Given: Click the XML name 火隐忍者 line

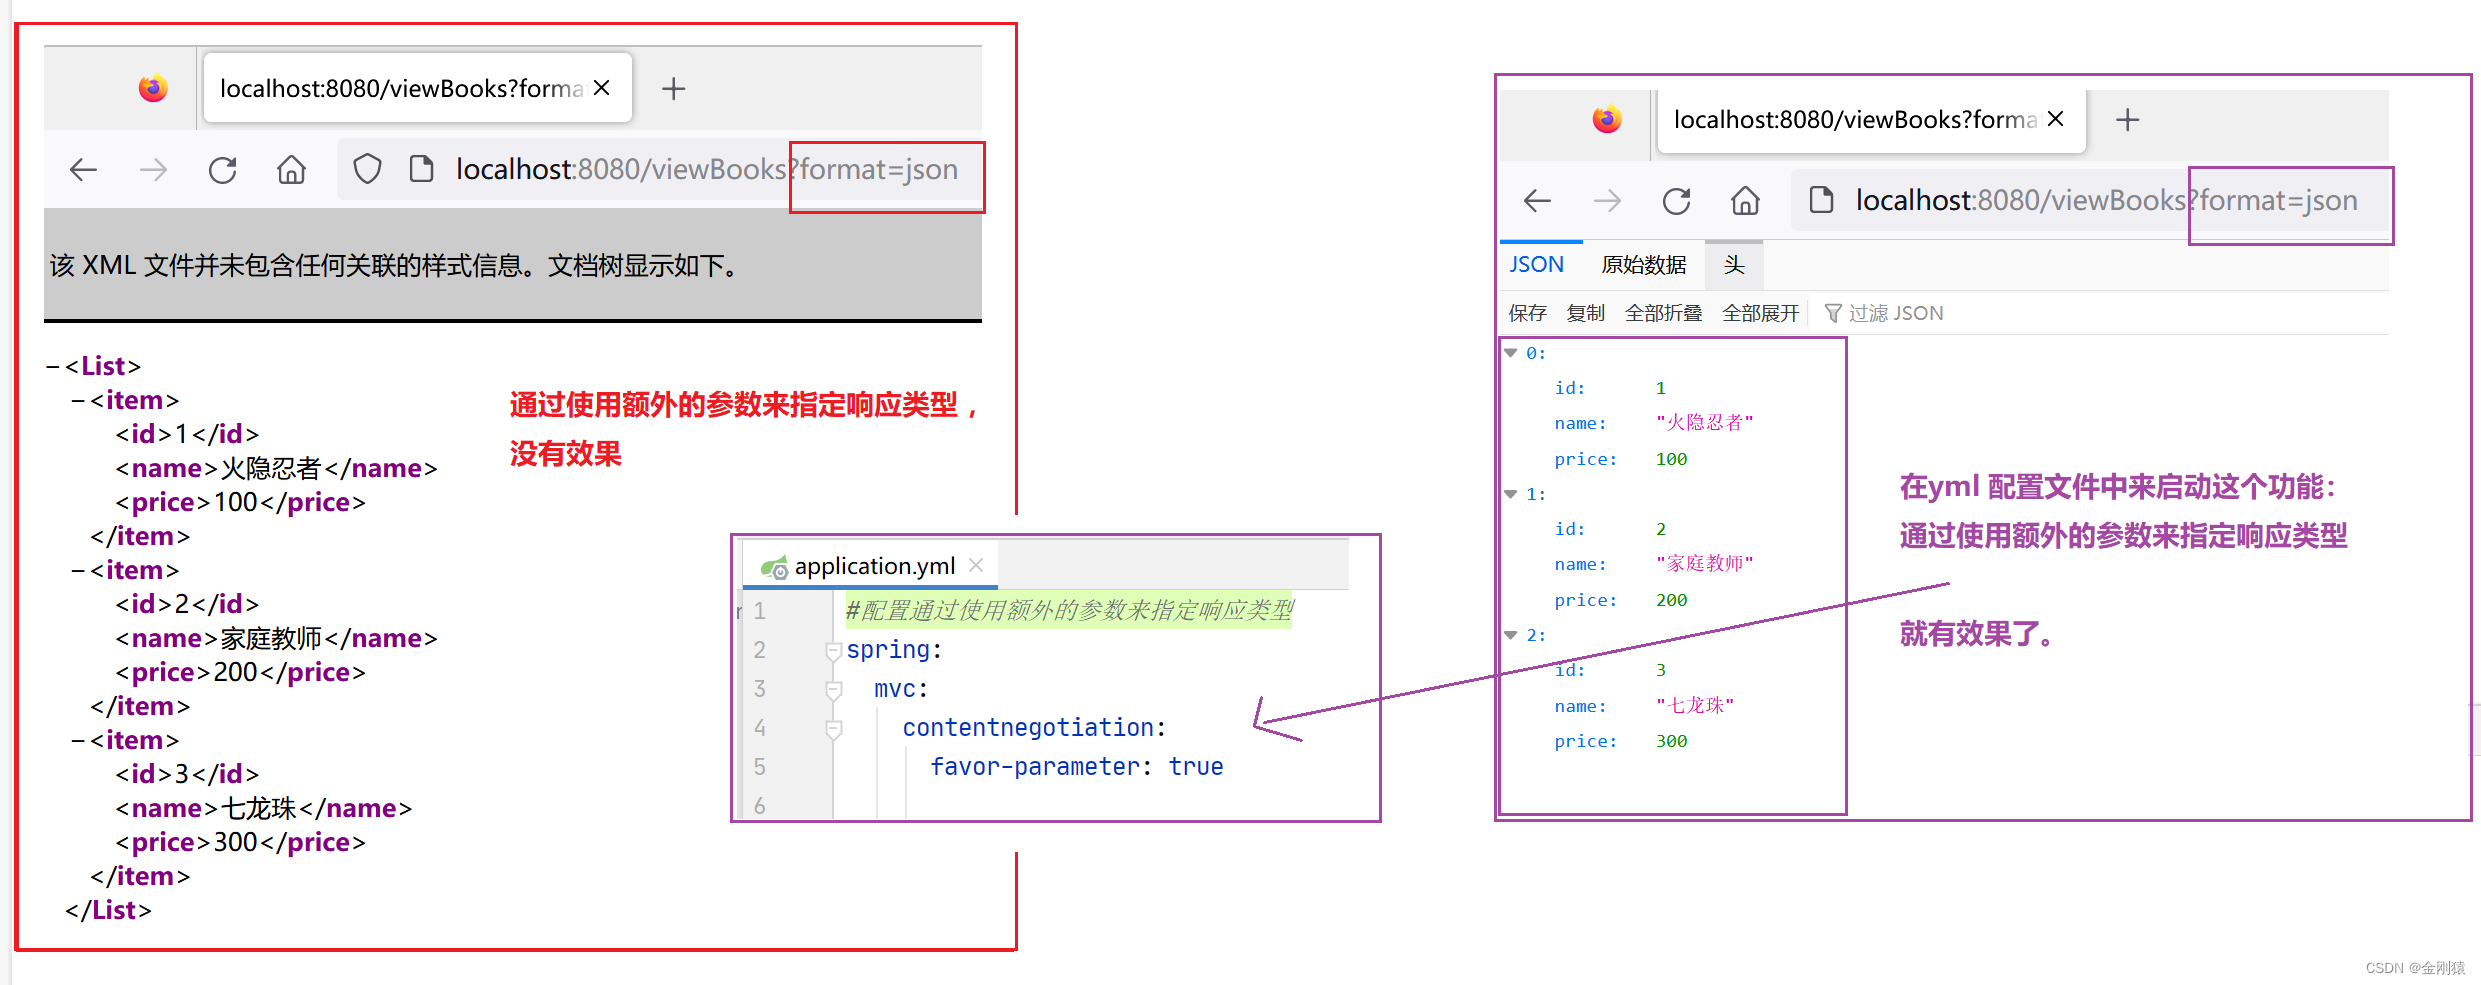Looking at the screenshot, I should click(276, 469).
